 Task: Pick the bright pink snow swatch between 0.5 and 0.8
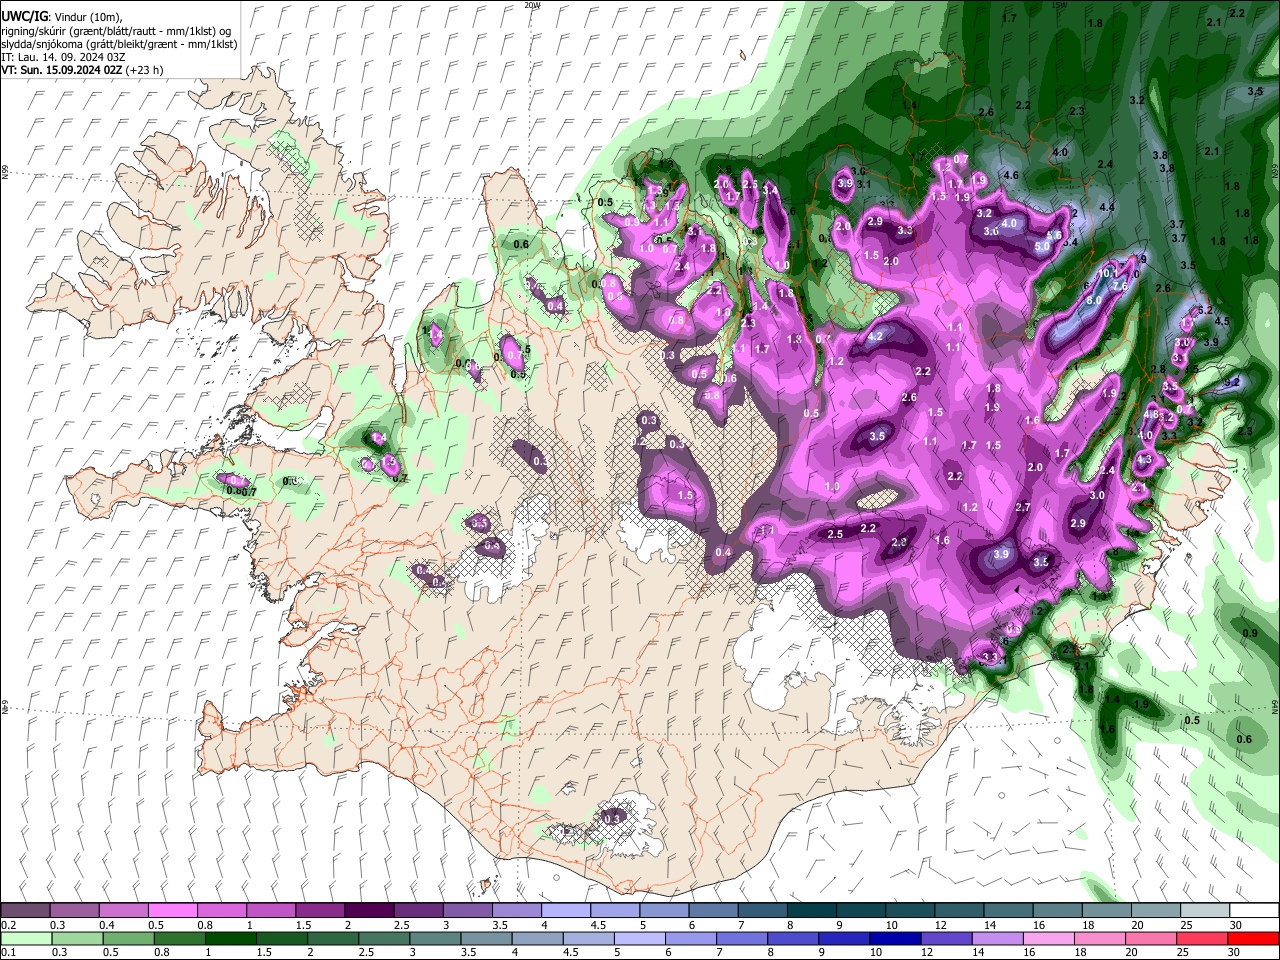point(173,910)
